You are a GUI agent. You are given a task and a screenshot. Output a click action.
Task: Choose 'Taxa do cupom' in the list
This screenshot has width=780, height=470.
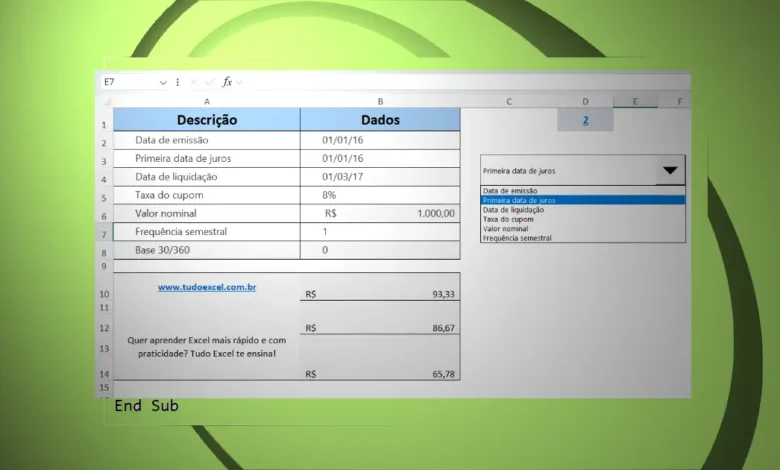(x=583, y=219)
